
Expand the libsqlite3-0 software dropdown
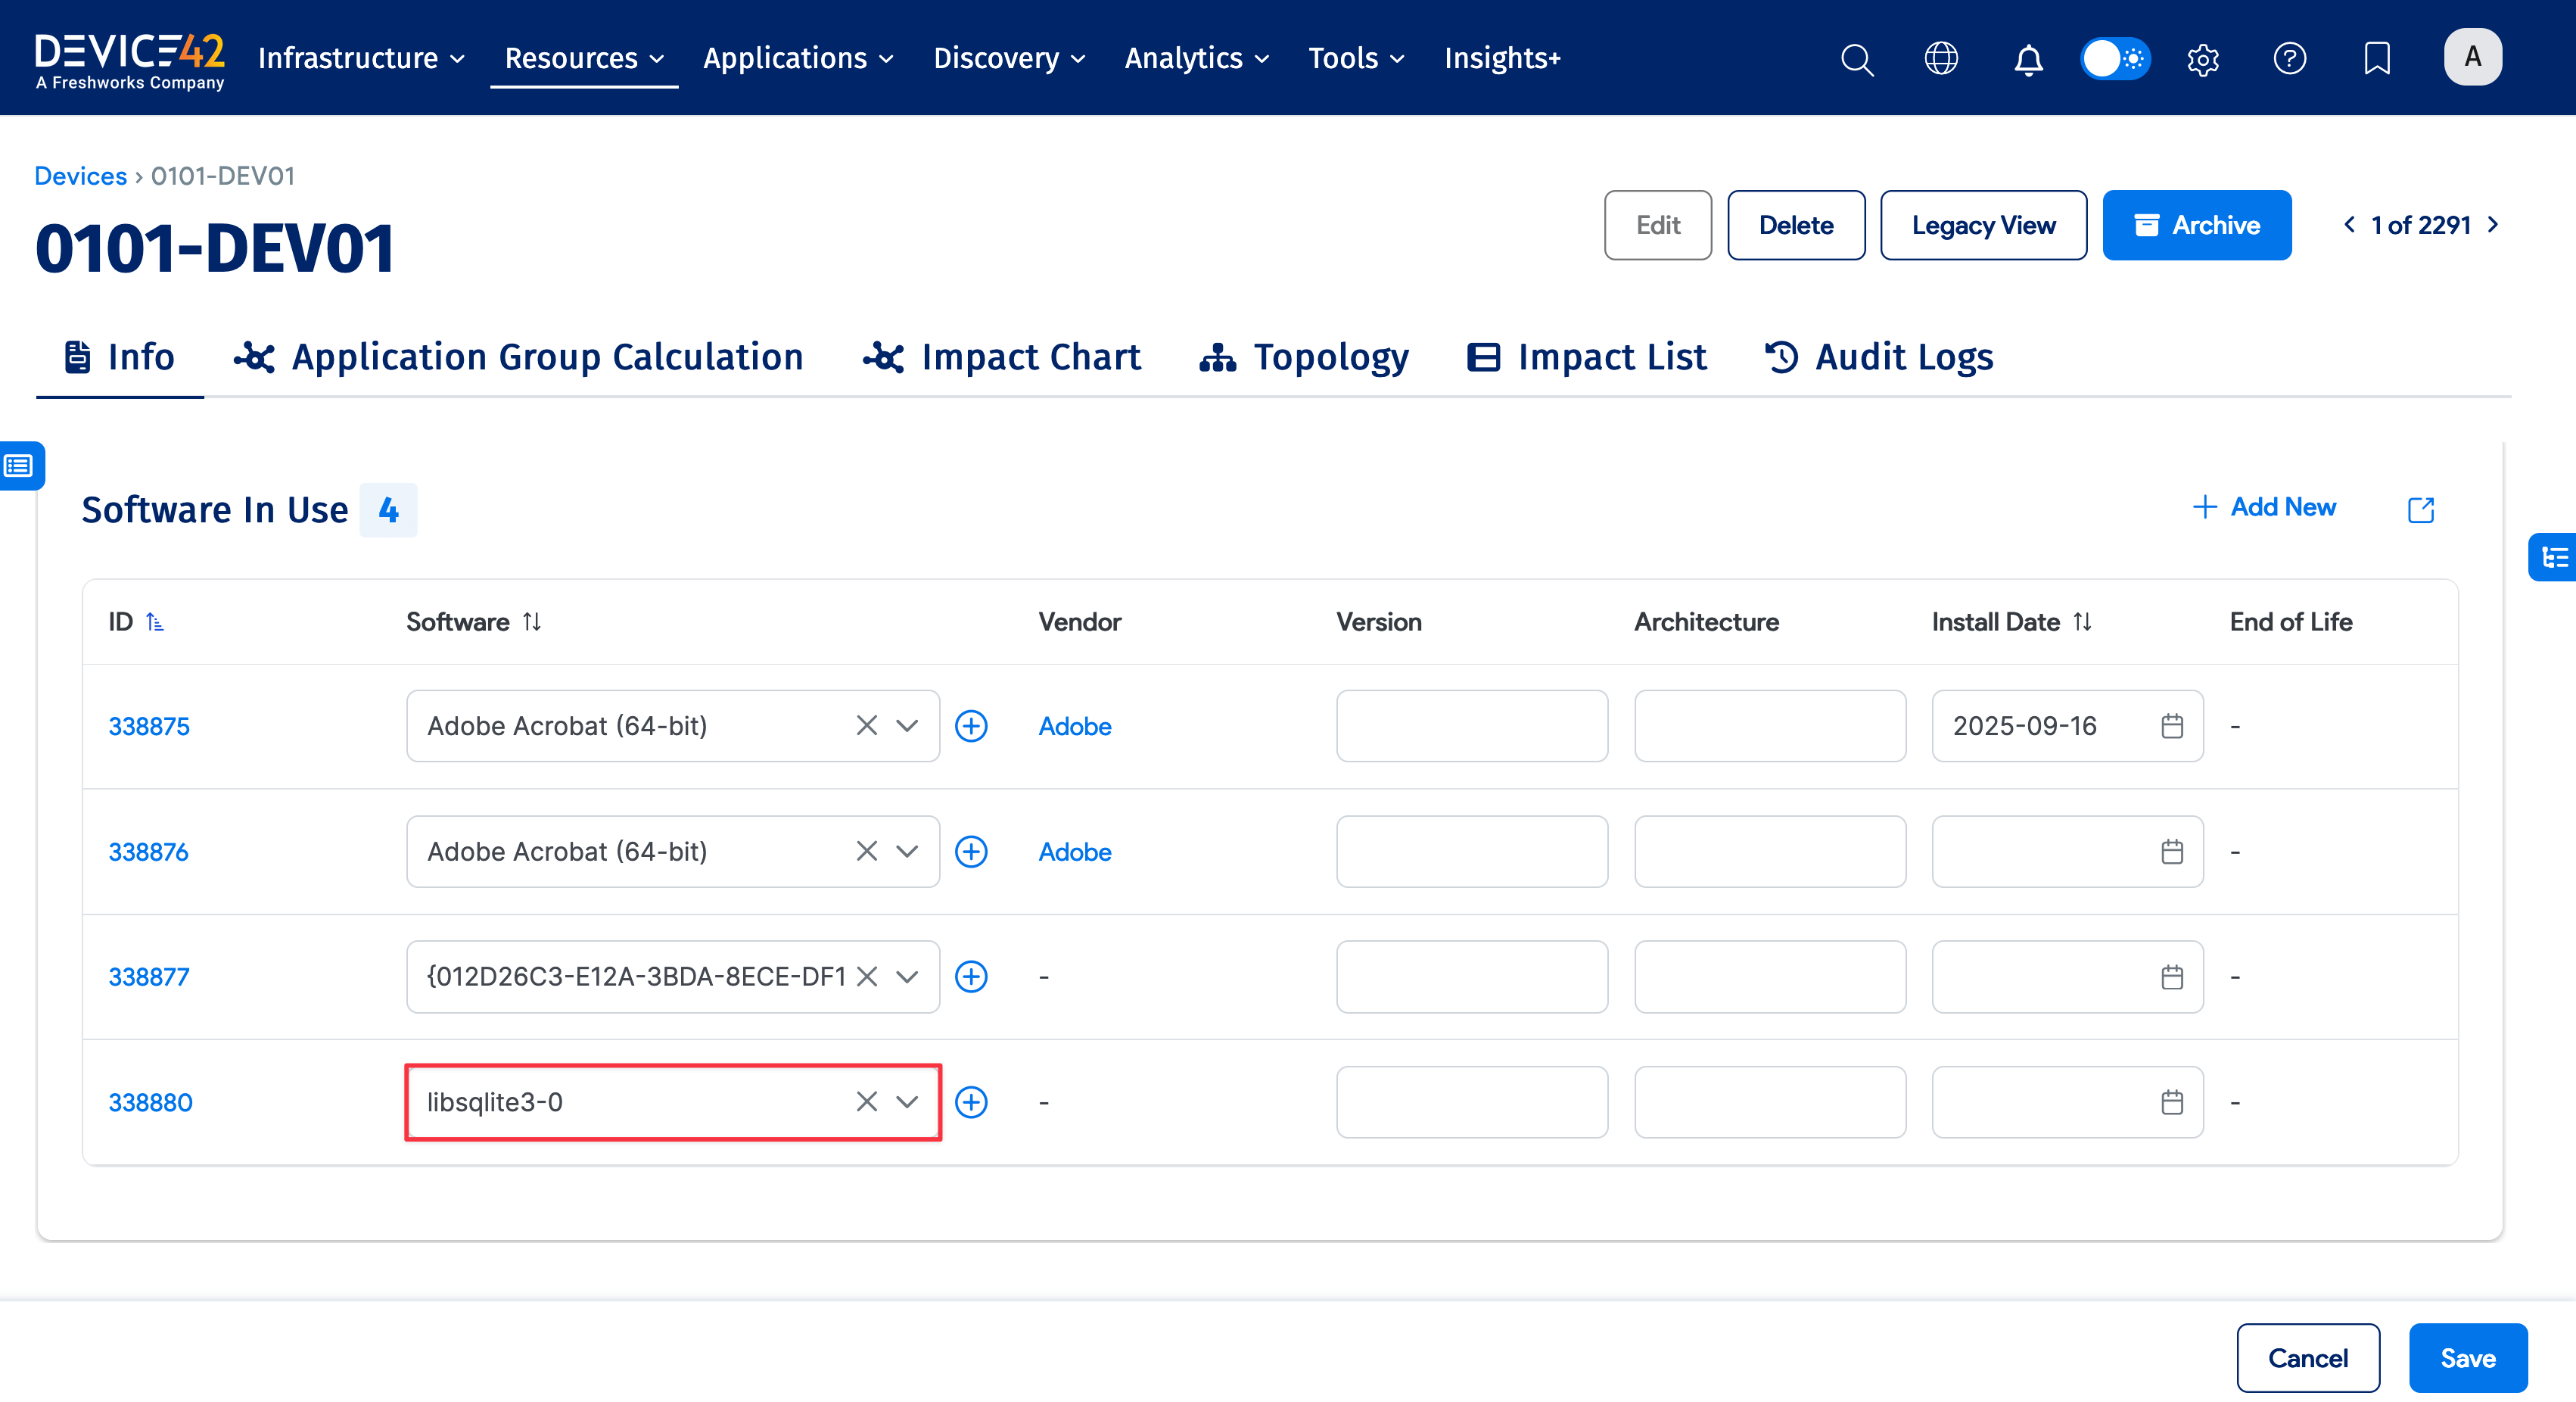907,1102
